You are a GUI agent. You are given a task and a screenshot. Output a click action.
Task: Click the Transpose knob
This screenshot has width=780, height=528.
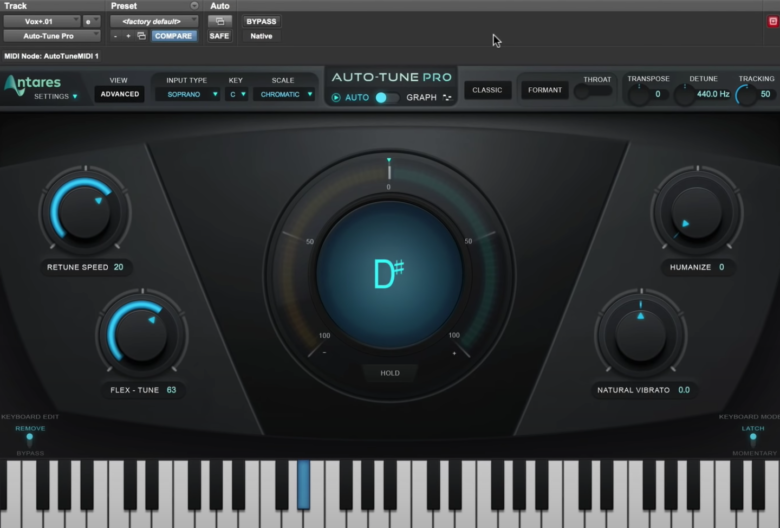point(639,95)
